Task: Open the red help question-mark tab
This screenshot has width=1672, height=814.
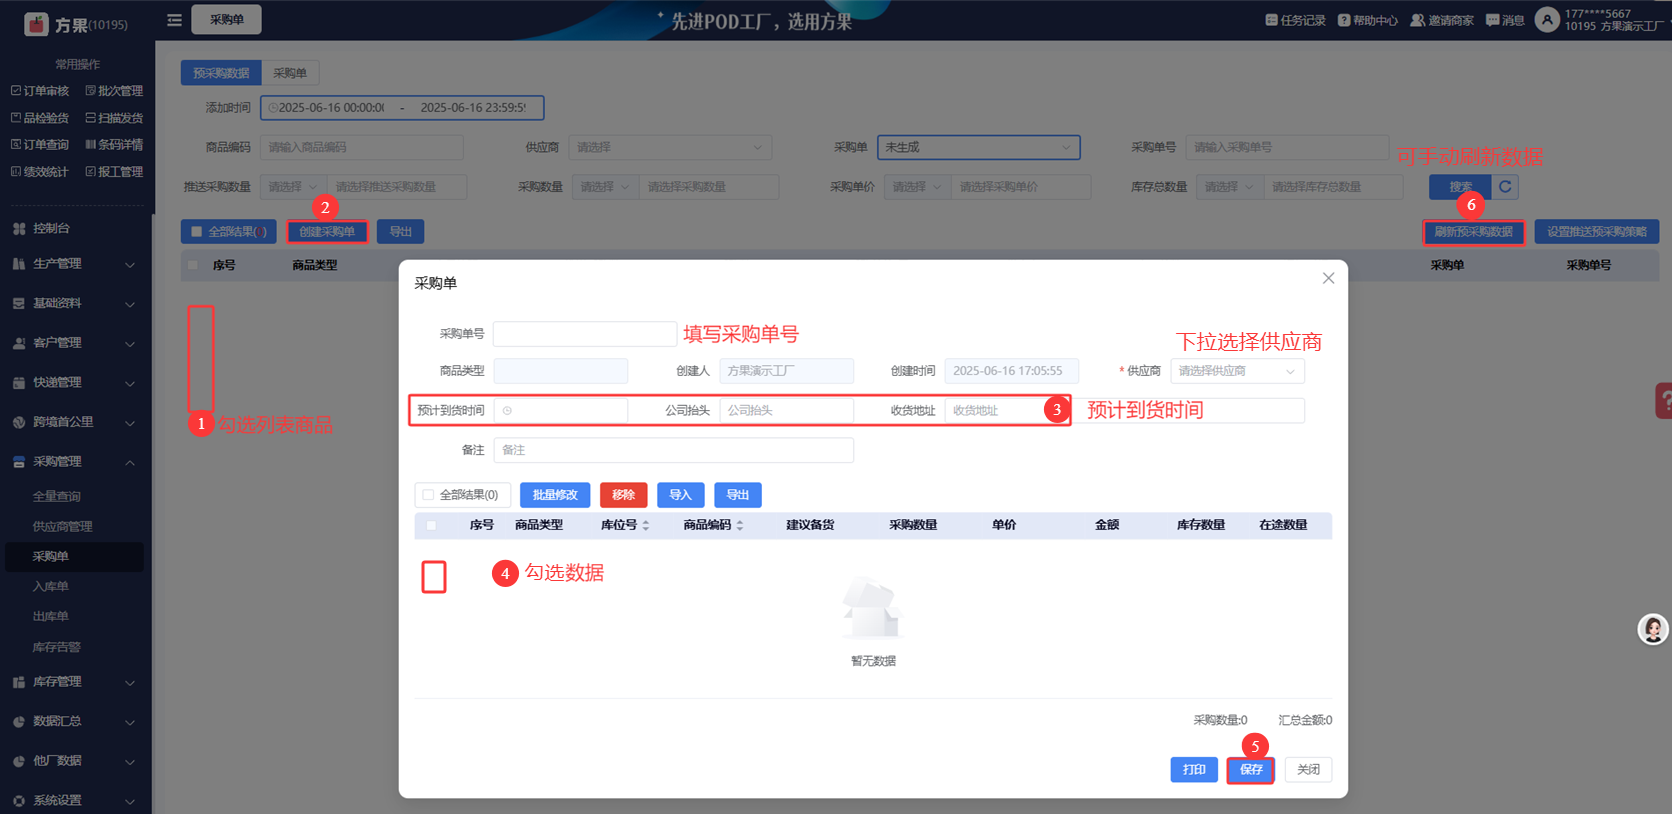Action: point(1664,401)
